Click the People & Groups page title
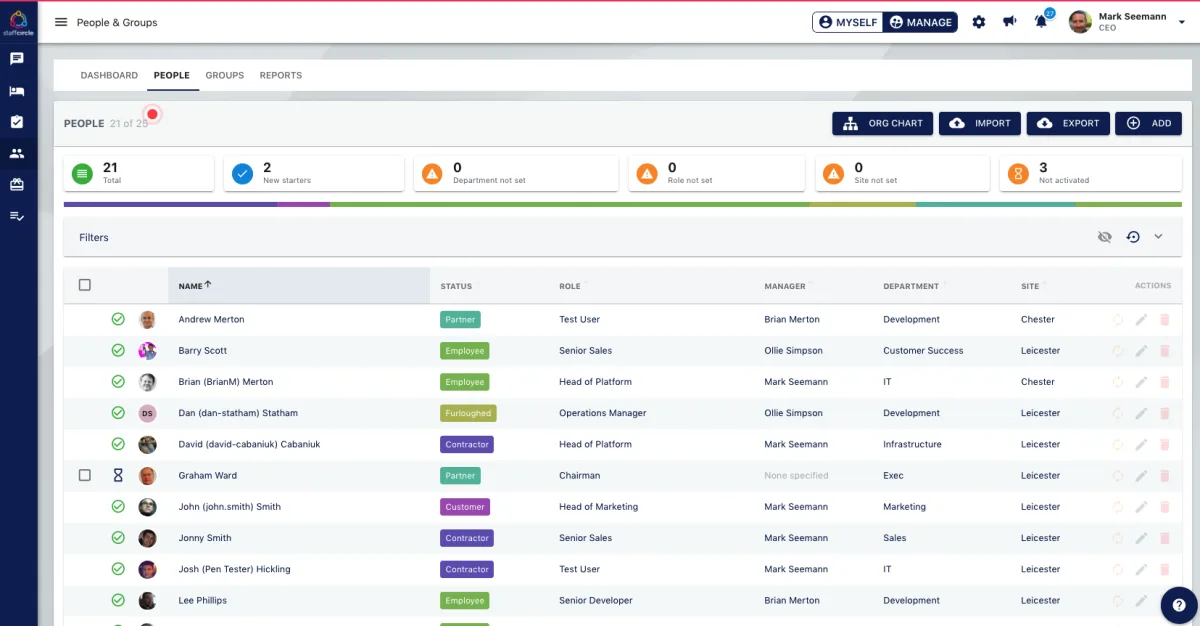1200x626 pixels. pyautogui.click(x=117, y=22)
